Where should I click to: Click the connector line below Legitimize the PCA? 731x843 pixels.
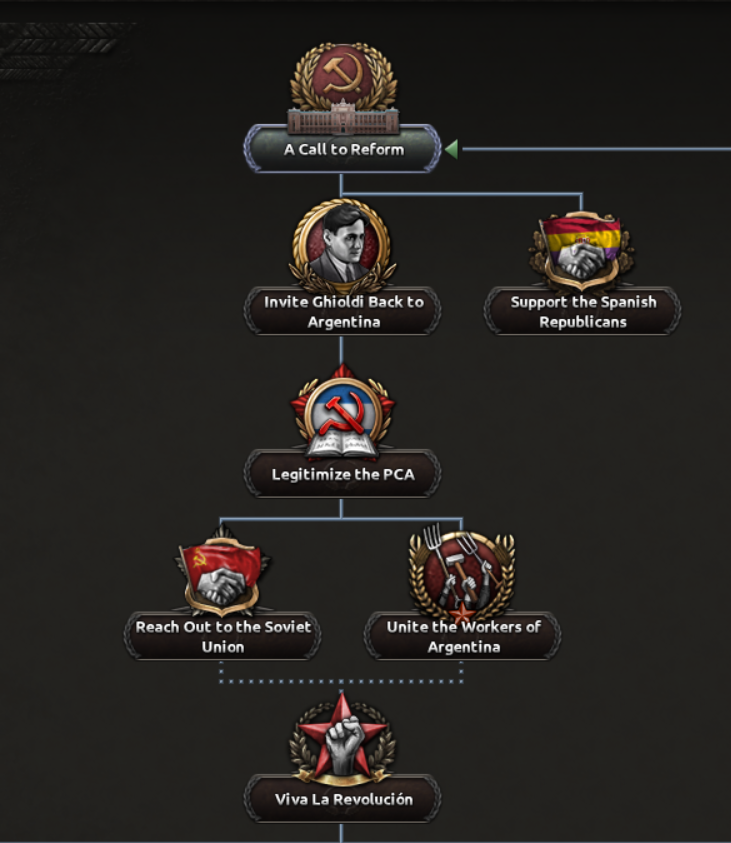pos(341,509)
